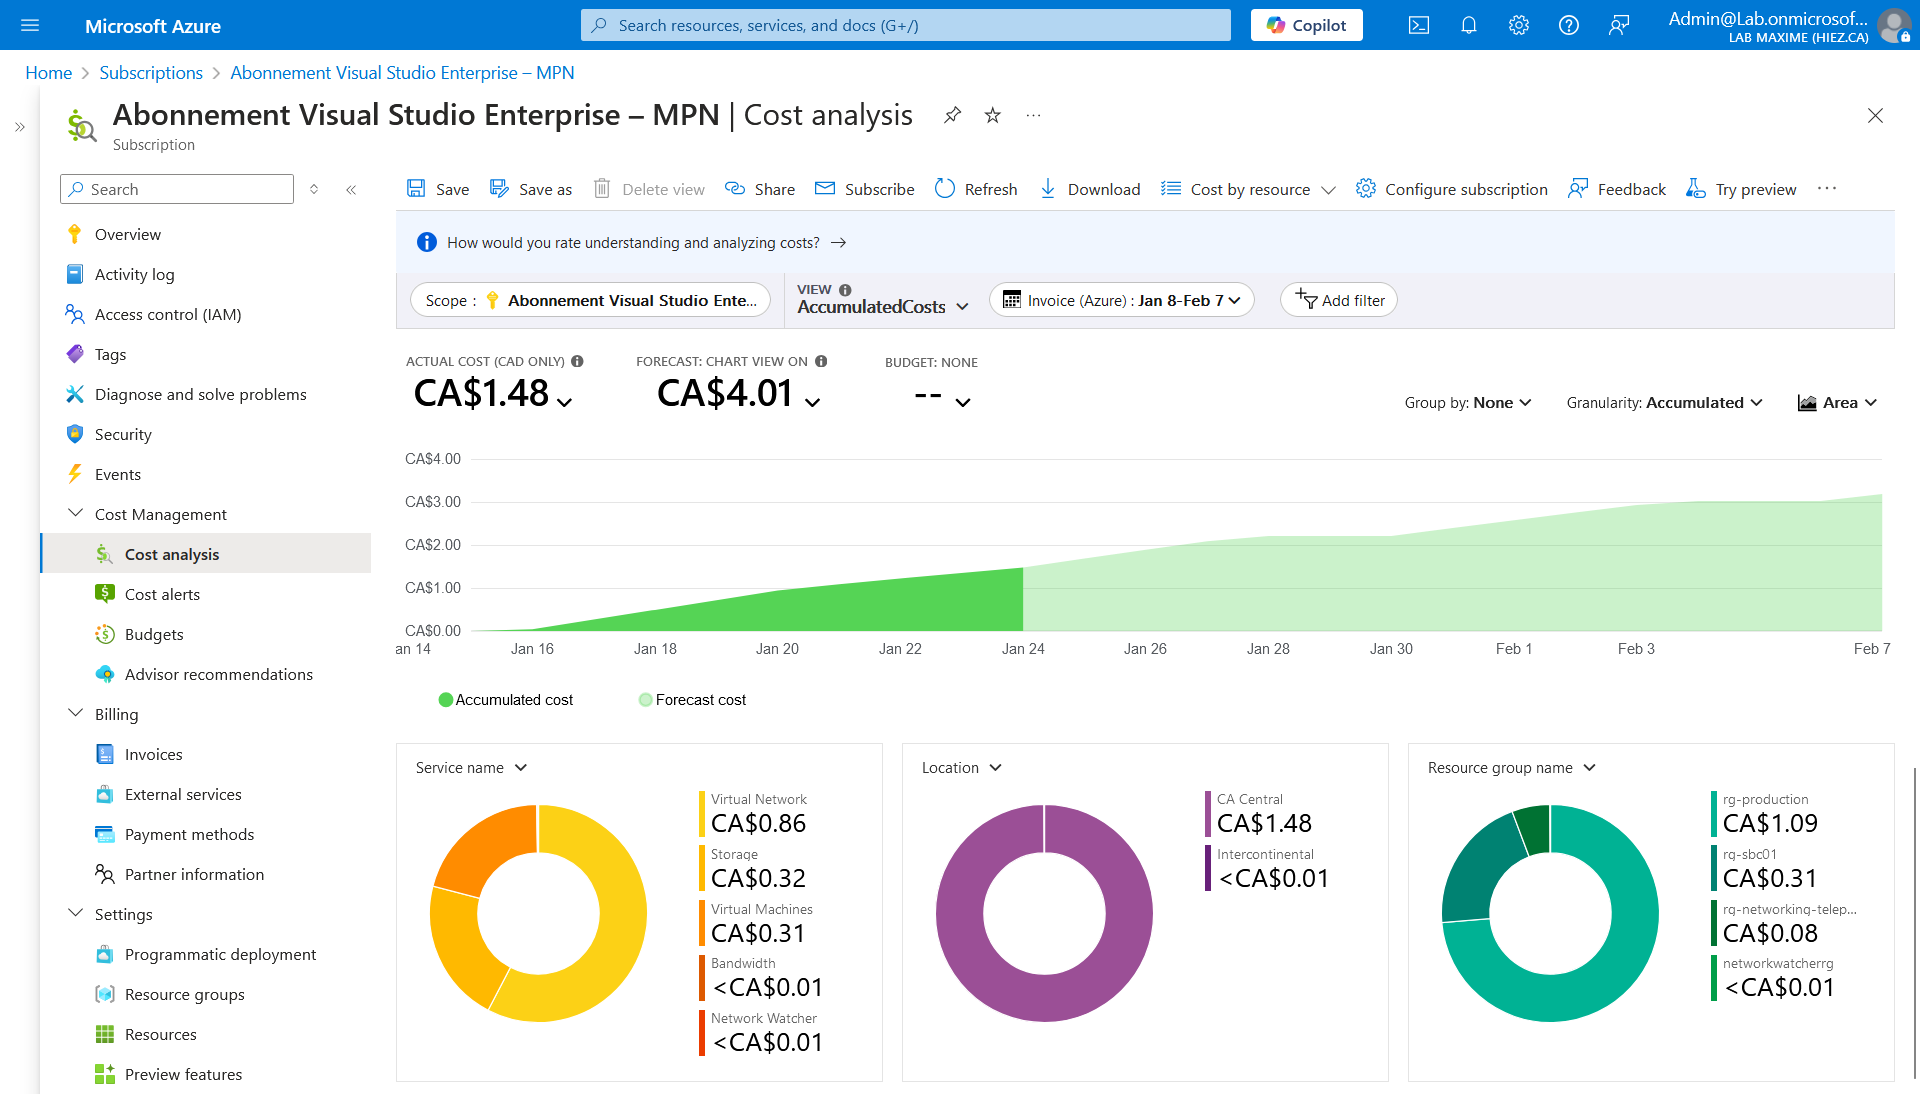Open the Invoice date range selector
This screenshot has width=1920, height=1094.
coord(1121,300)
